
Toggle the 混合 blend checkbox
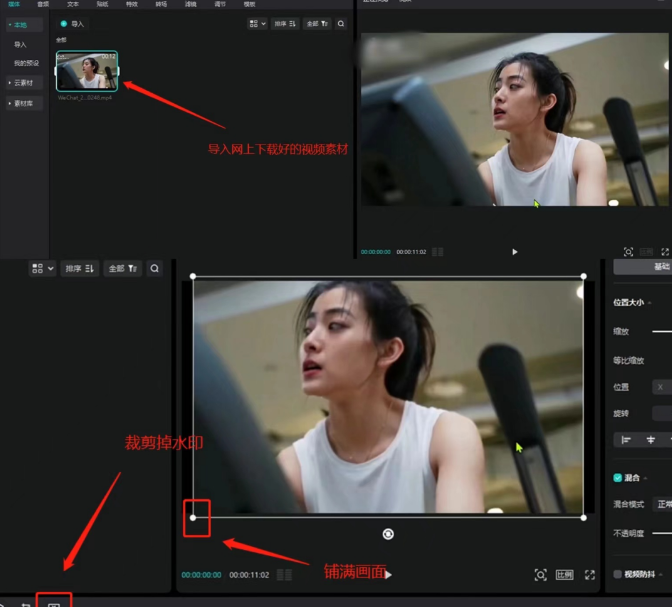click(x=618, y=478)
